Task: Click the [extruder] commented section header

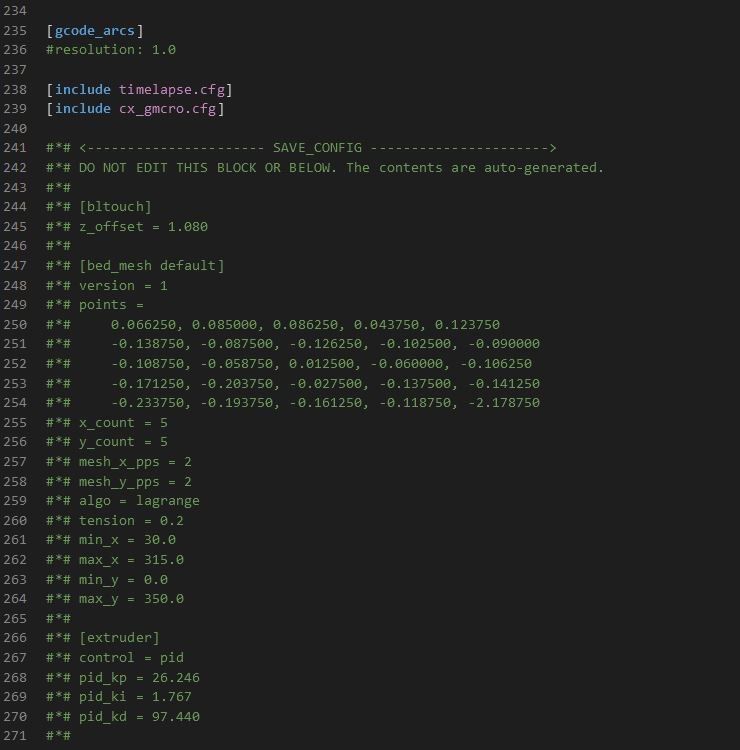Action: [119, 638]
